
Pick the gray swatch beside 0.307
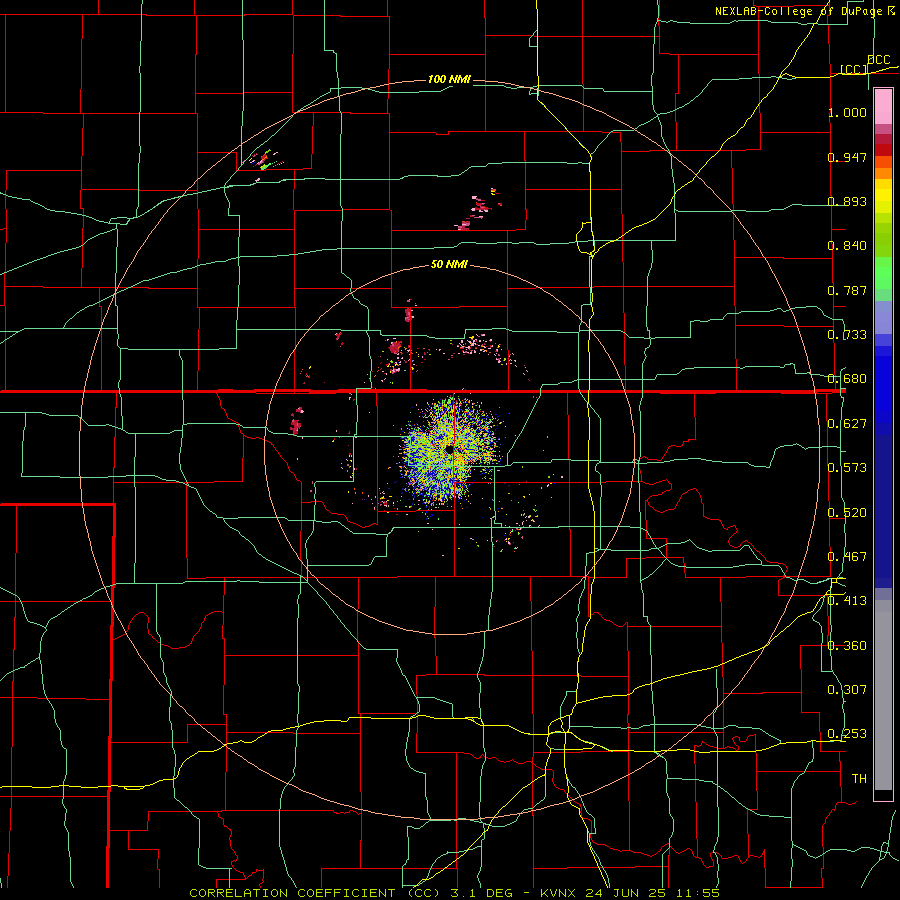[883, 695]
